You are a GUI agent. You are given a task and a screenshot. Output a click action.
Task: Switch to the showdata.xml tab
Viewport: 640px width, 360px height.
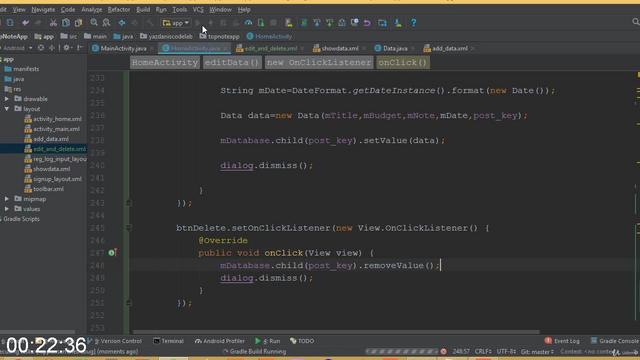coord(340,48)
